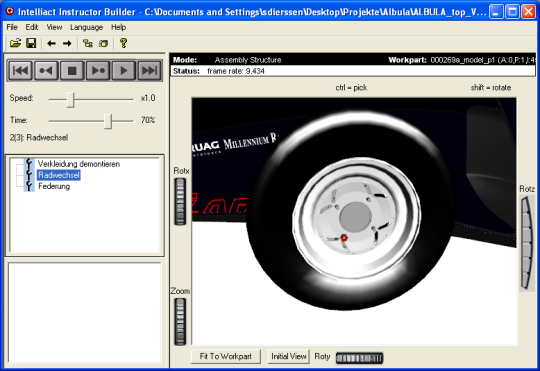This screenshot has height=371, width=540.
Task: Click the application icon in the title bar
Action: [x=10, y=11]
